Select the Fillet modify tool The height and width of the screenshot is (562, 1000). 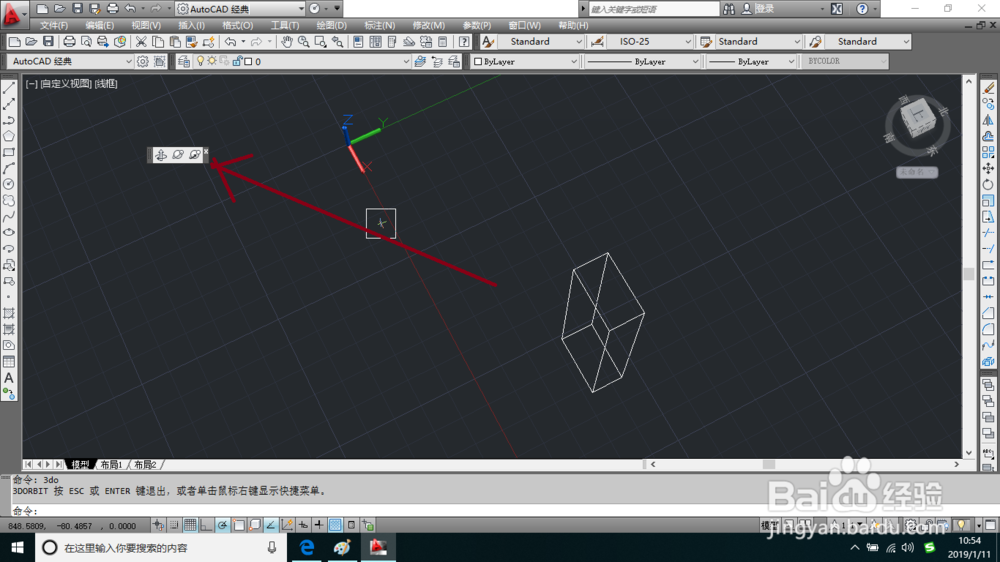988,329
